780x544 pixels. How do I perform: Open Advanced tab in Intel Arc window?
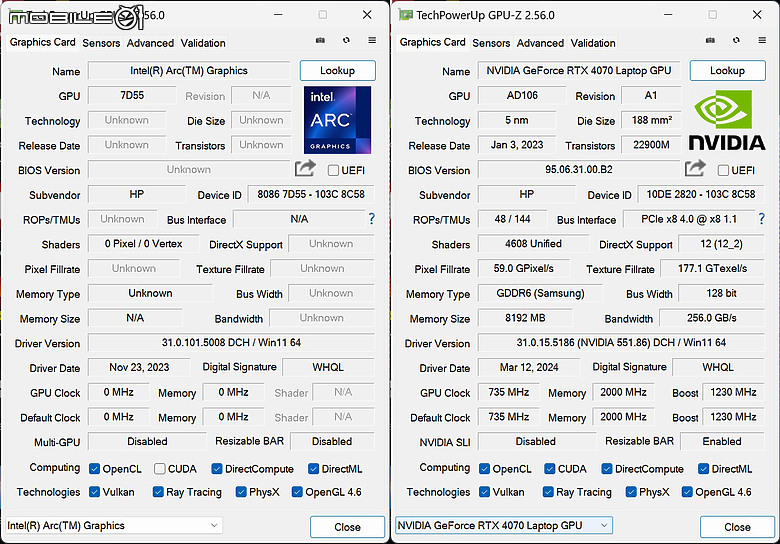pos(150,43)
